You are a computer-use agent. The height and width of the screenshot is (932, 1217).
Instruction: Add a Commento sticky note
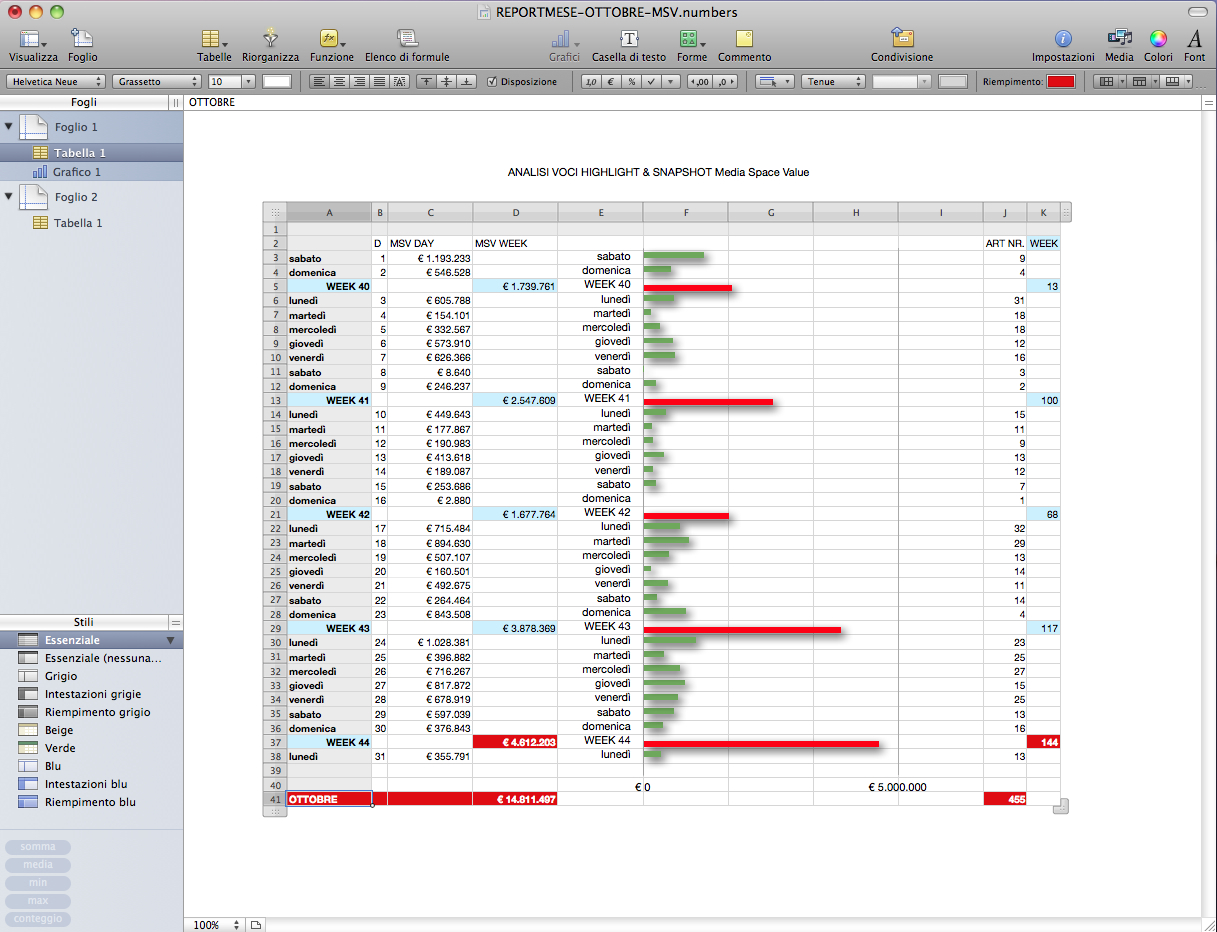pos(744,39)
